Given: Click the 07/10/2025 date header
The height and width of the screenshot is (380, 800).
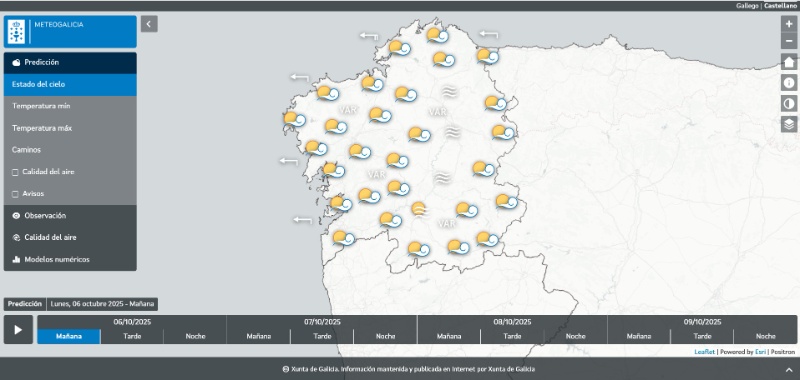Looking at the screenshot, I should click(x=322, y=322).
